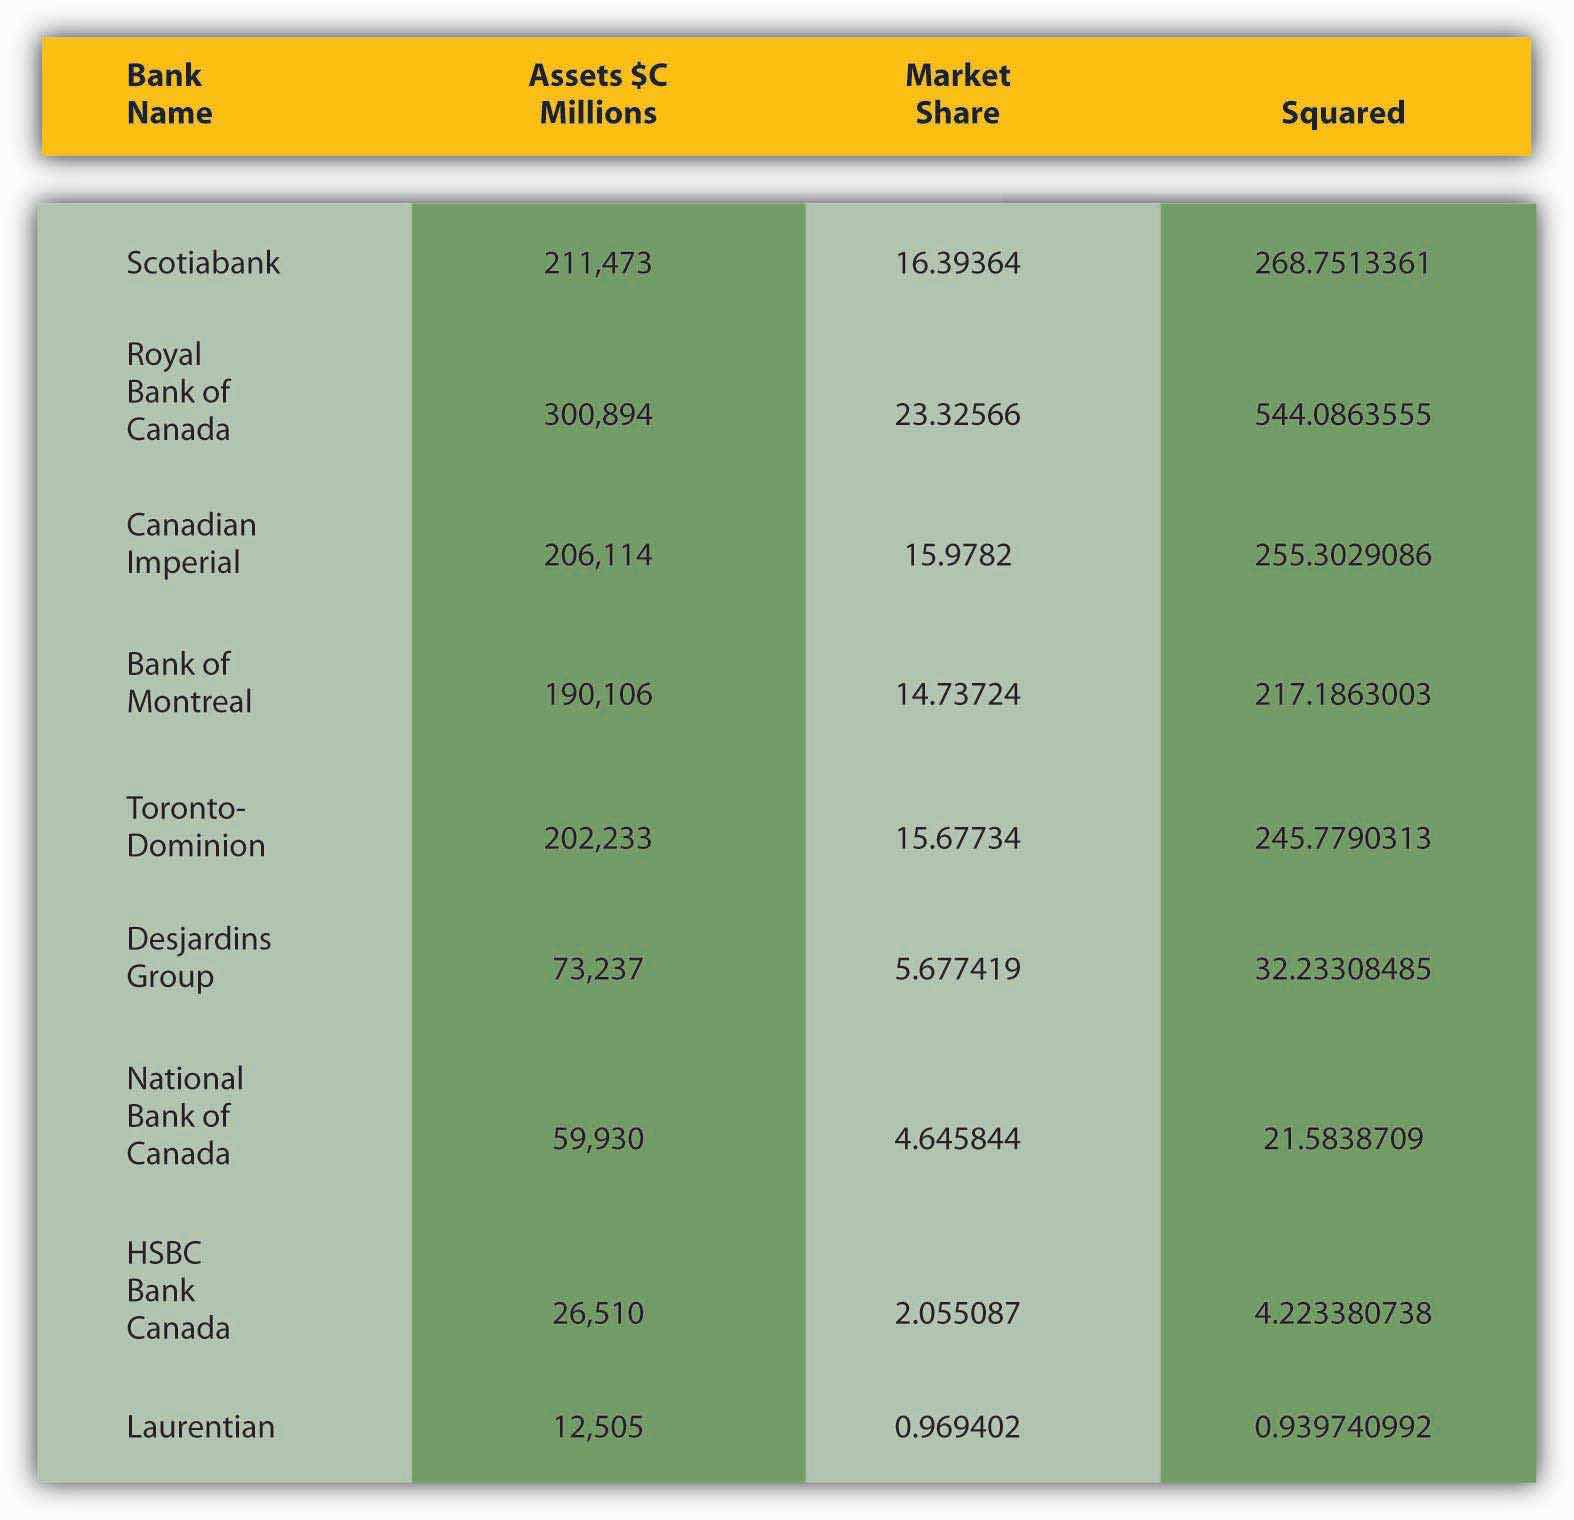The height and width of the screenshot is (1520, 1574).
Task: Select the Toronto-Dominion bank name
Action: click(x=195, y=827)
